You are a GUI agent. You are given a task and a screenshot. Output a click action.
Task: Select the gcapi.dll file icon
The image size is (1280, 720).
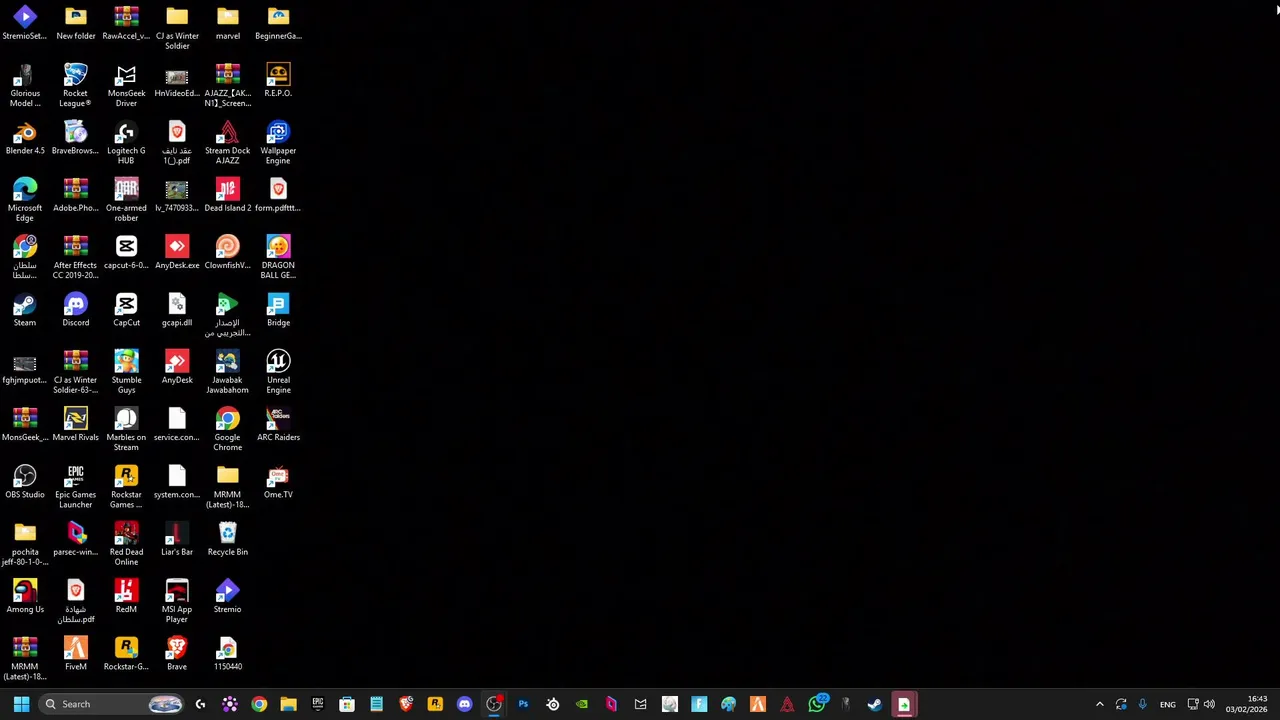[177, 310]
